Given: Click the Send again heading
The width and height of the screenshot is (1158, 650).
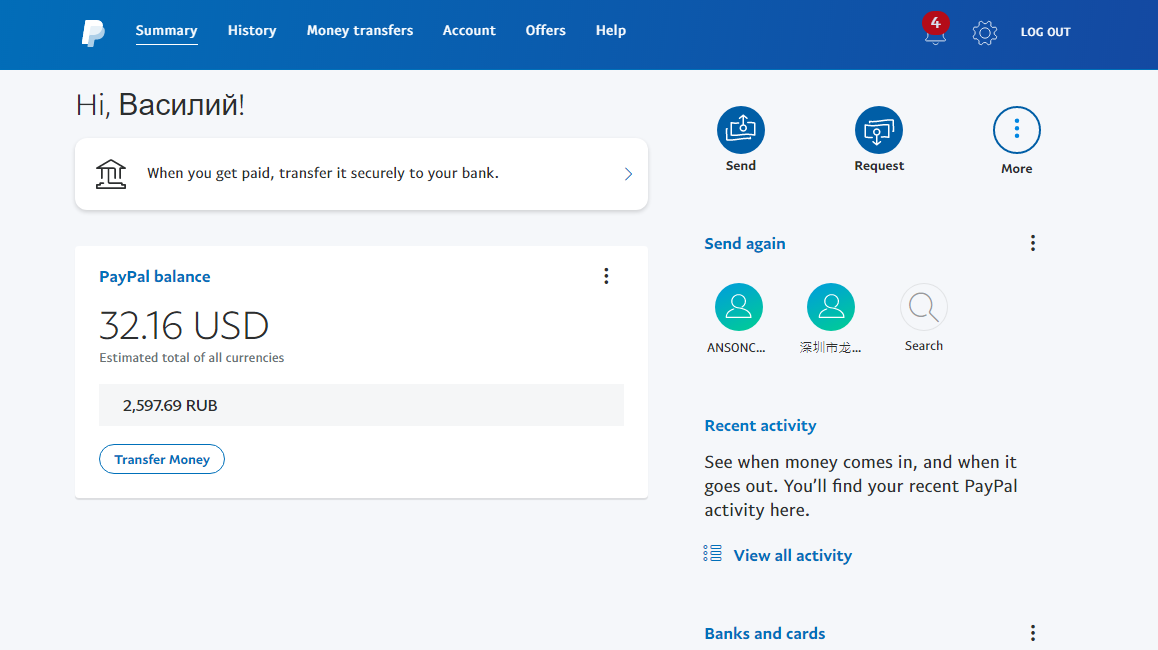Looking at the screenshot, I should tap(744, 243).
